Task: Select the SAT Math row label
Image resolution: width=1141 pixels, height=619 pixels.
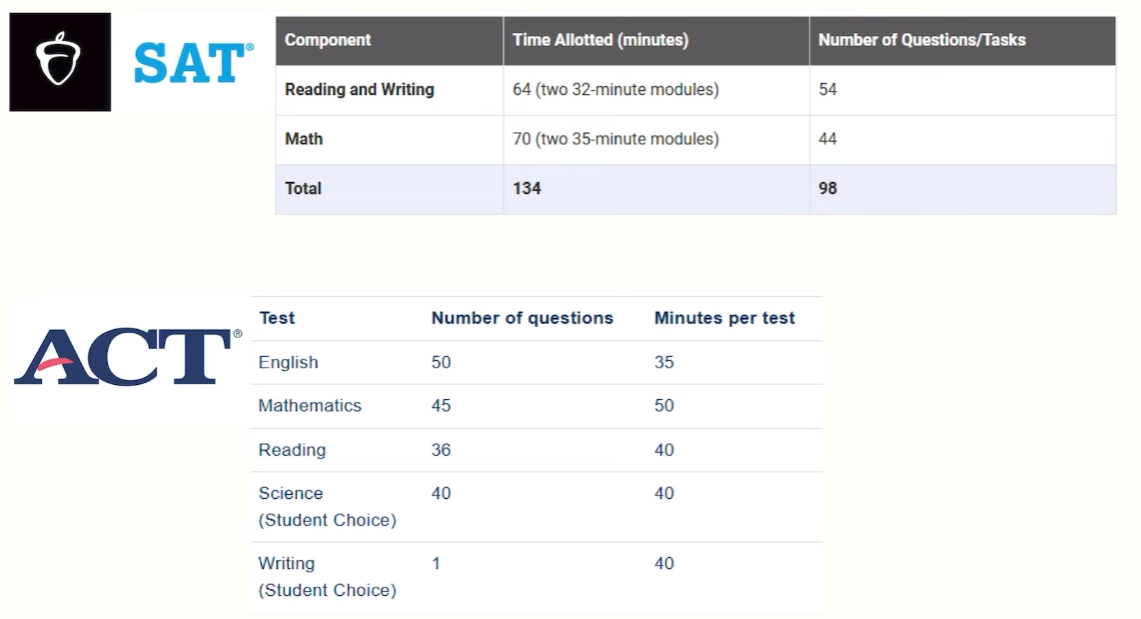Action: [x=304, y=139]
